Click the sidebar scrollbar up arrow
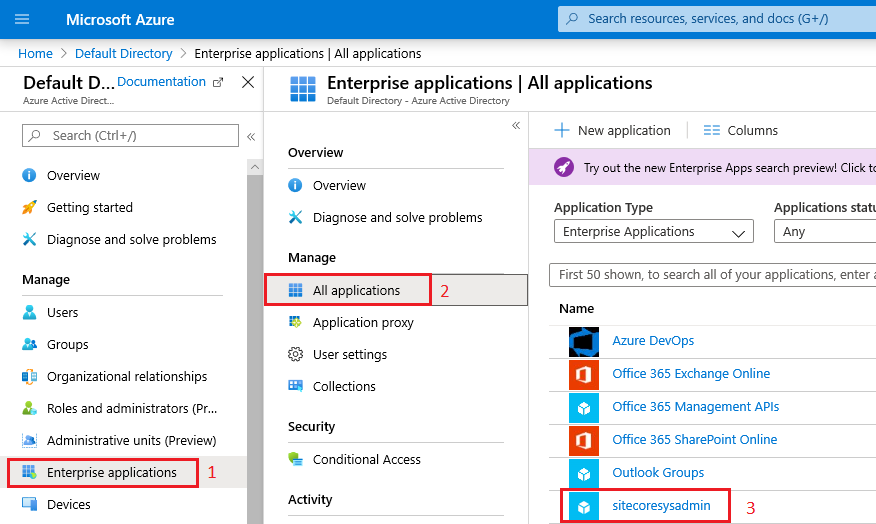876x524 pixels. 255,167
